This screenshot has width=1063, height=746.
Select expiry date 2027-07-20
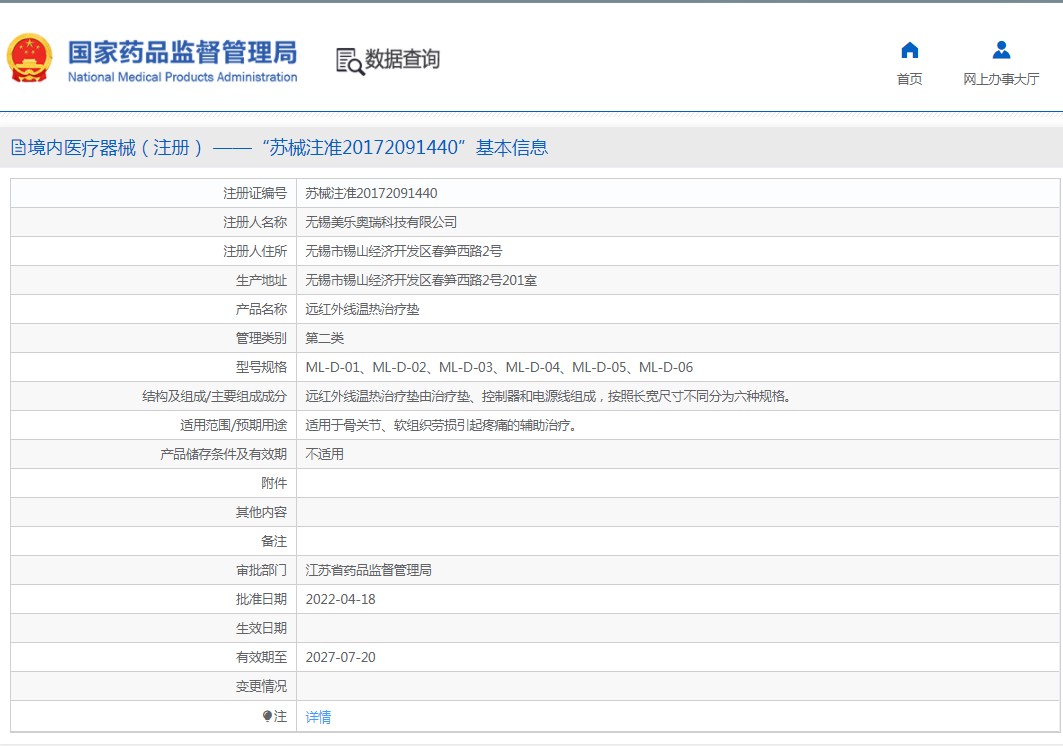[x=340, y=657]
